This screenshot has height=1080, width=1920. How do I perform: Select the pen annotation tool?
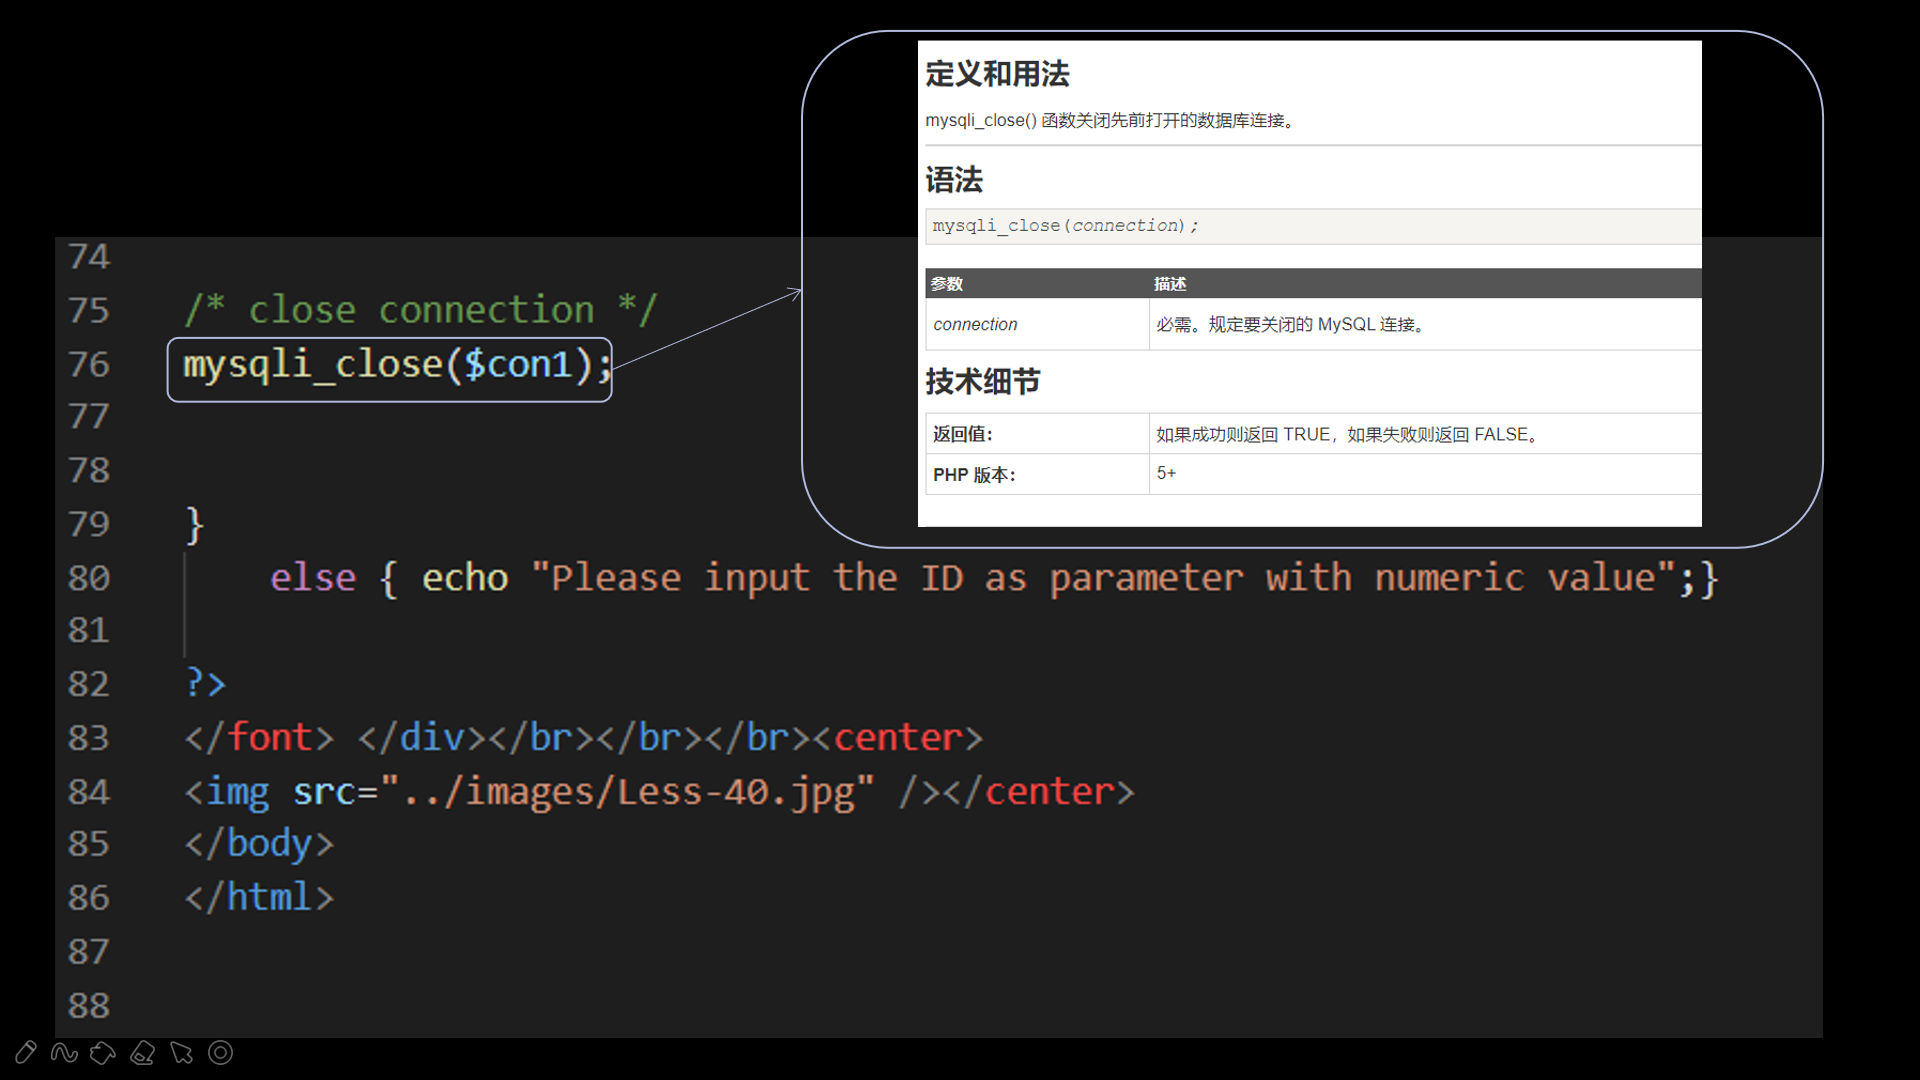point(26,1052)
